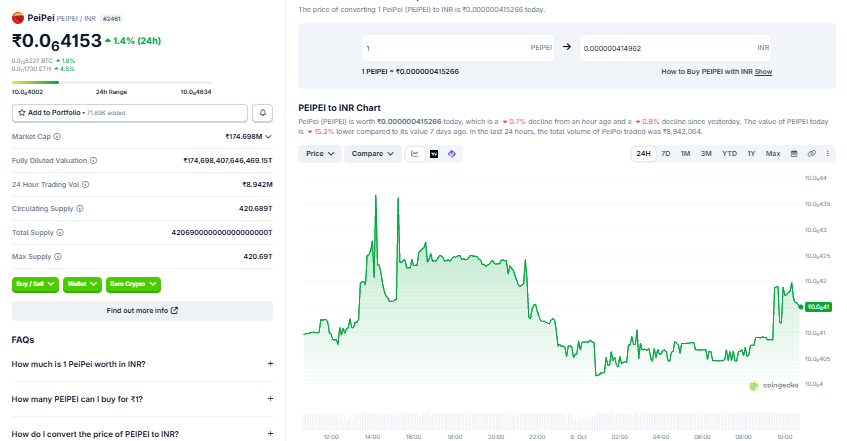Image resolution: width=847 pixels, height=441 pixels.
Task: Click the #2461 rank badge
Action: click(111, 19)
